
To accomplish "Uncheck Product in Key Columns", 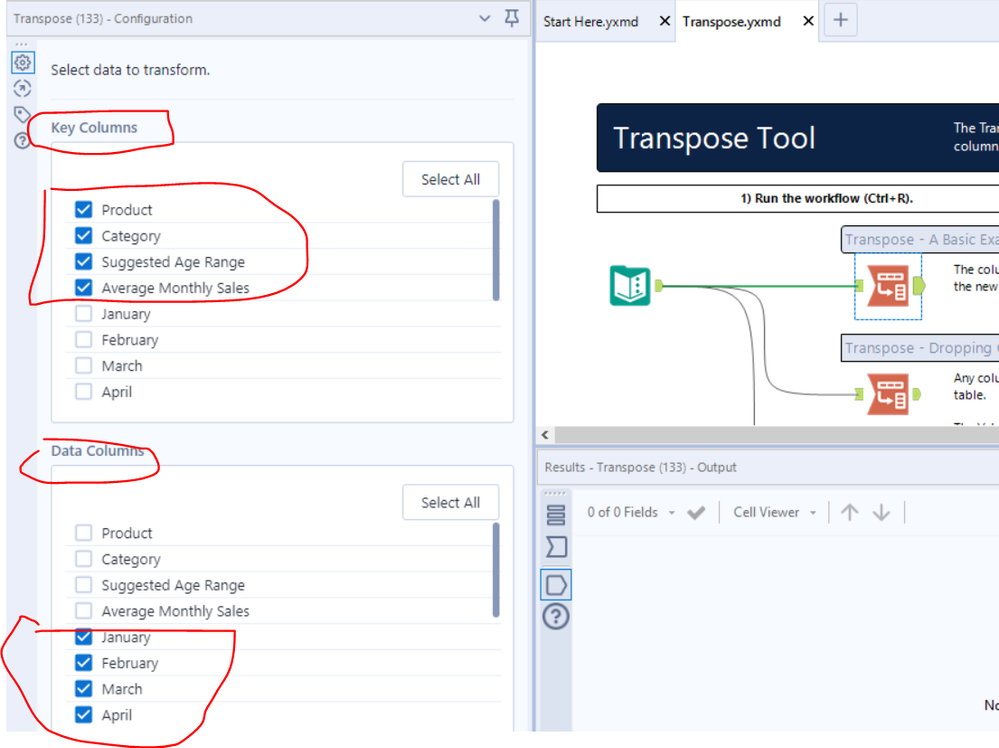I will click(83, 210).
